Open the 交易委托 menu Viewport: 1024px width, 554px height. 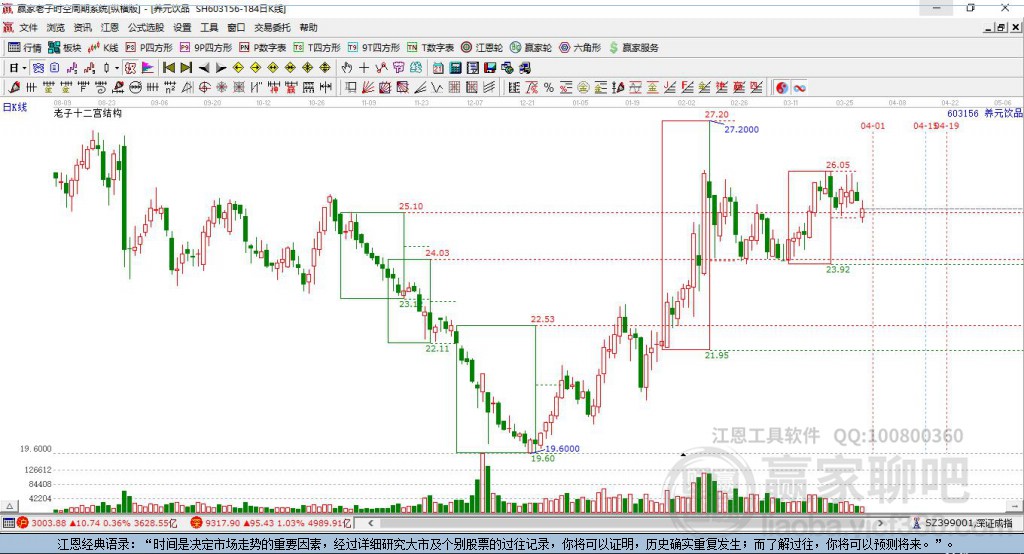pos(272,27)
